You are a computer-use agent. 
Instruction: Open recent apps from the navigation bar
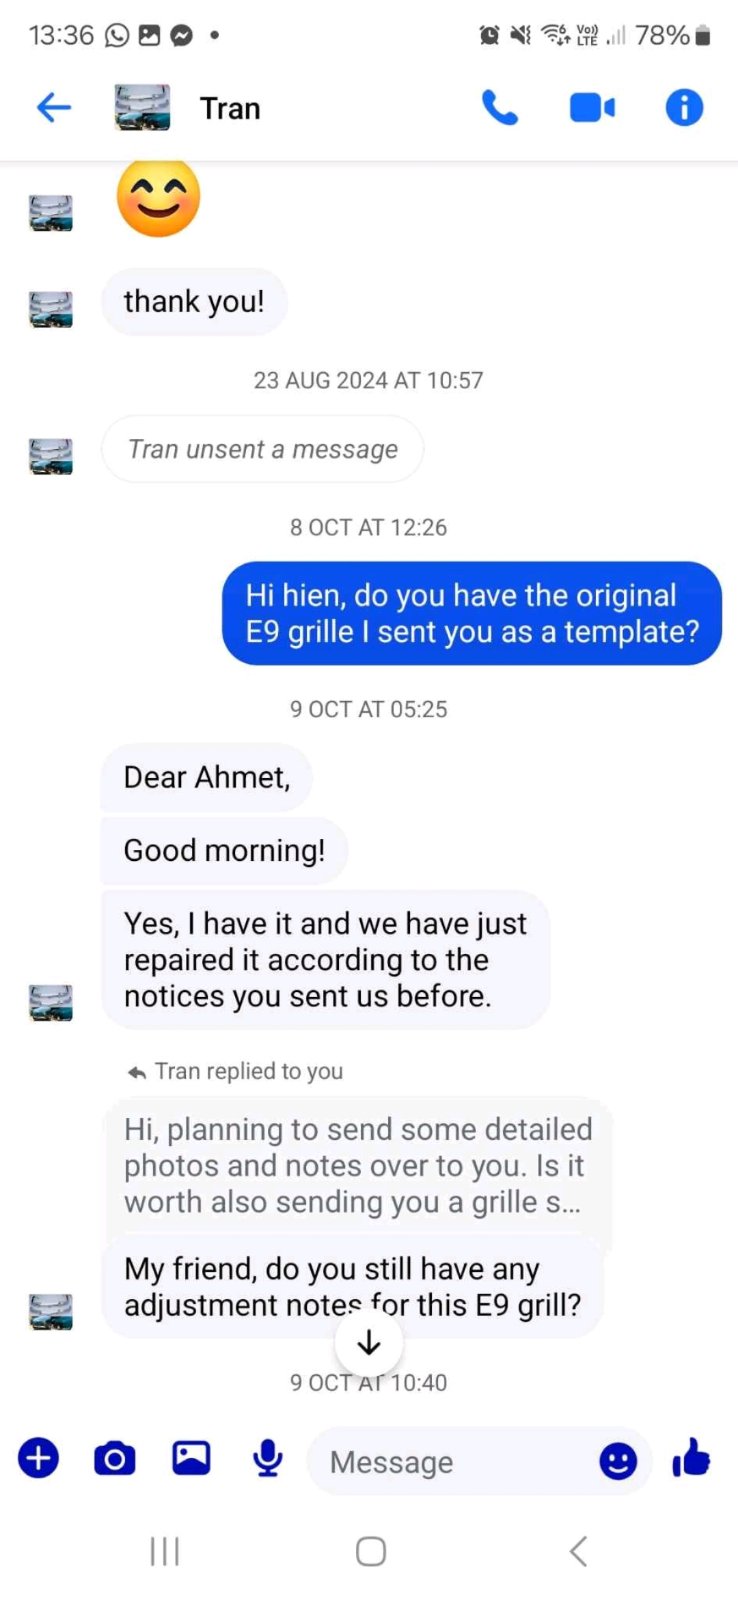click(x=165, y=1551)
